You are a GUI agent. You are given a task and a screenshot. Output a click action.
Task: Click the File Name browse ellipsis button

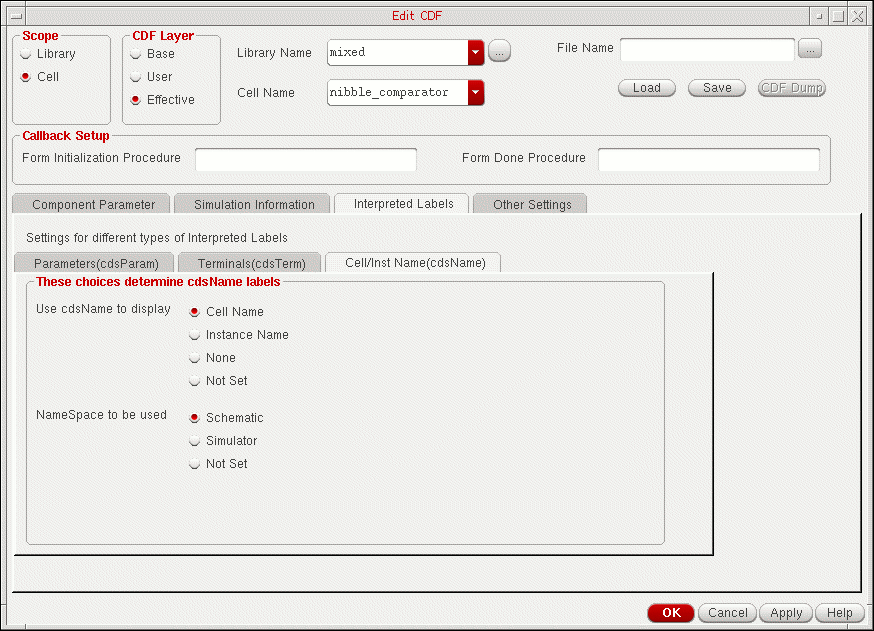coord(811,48)
